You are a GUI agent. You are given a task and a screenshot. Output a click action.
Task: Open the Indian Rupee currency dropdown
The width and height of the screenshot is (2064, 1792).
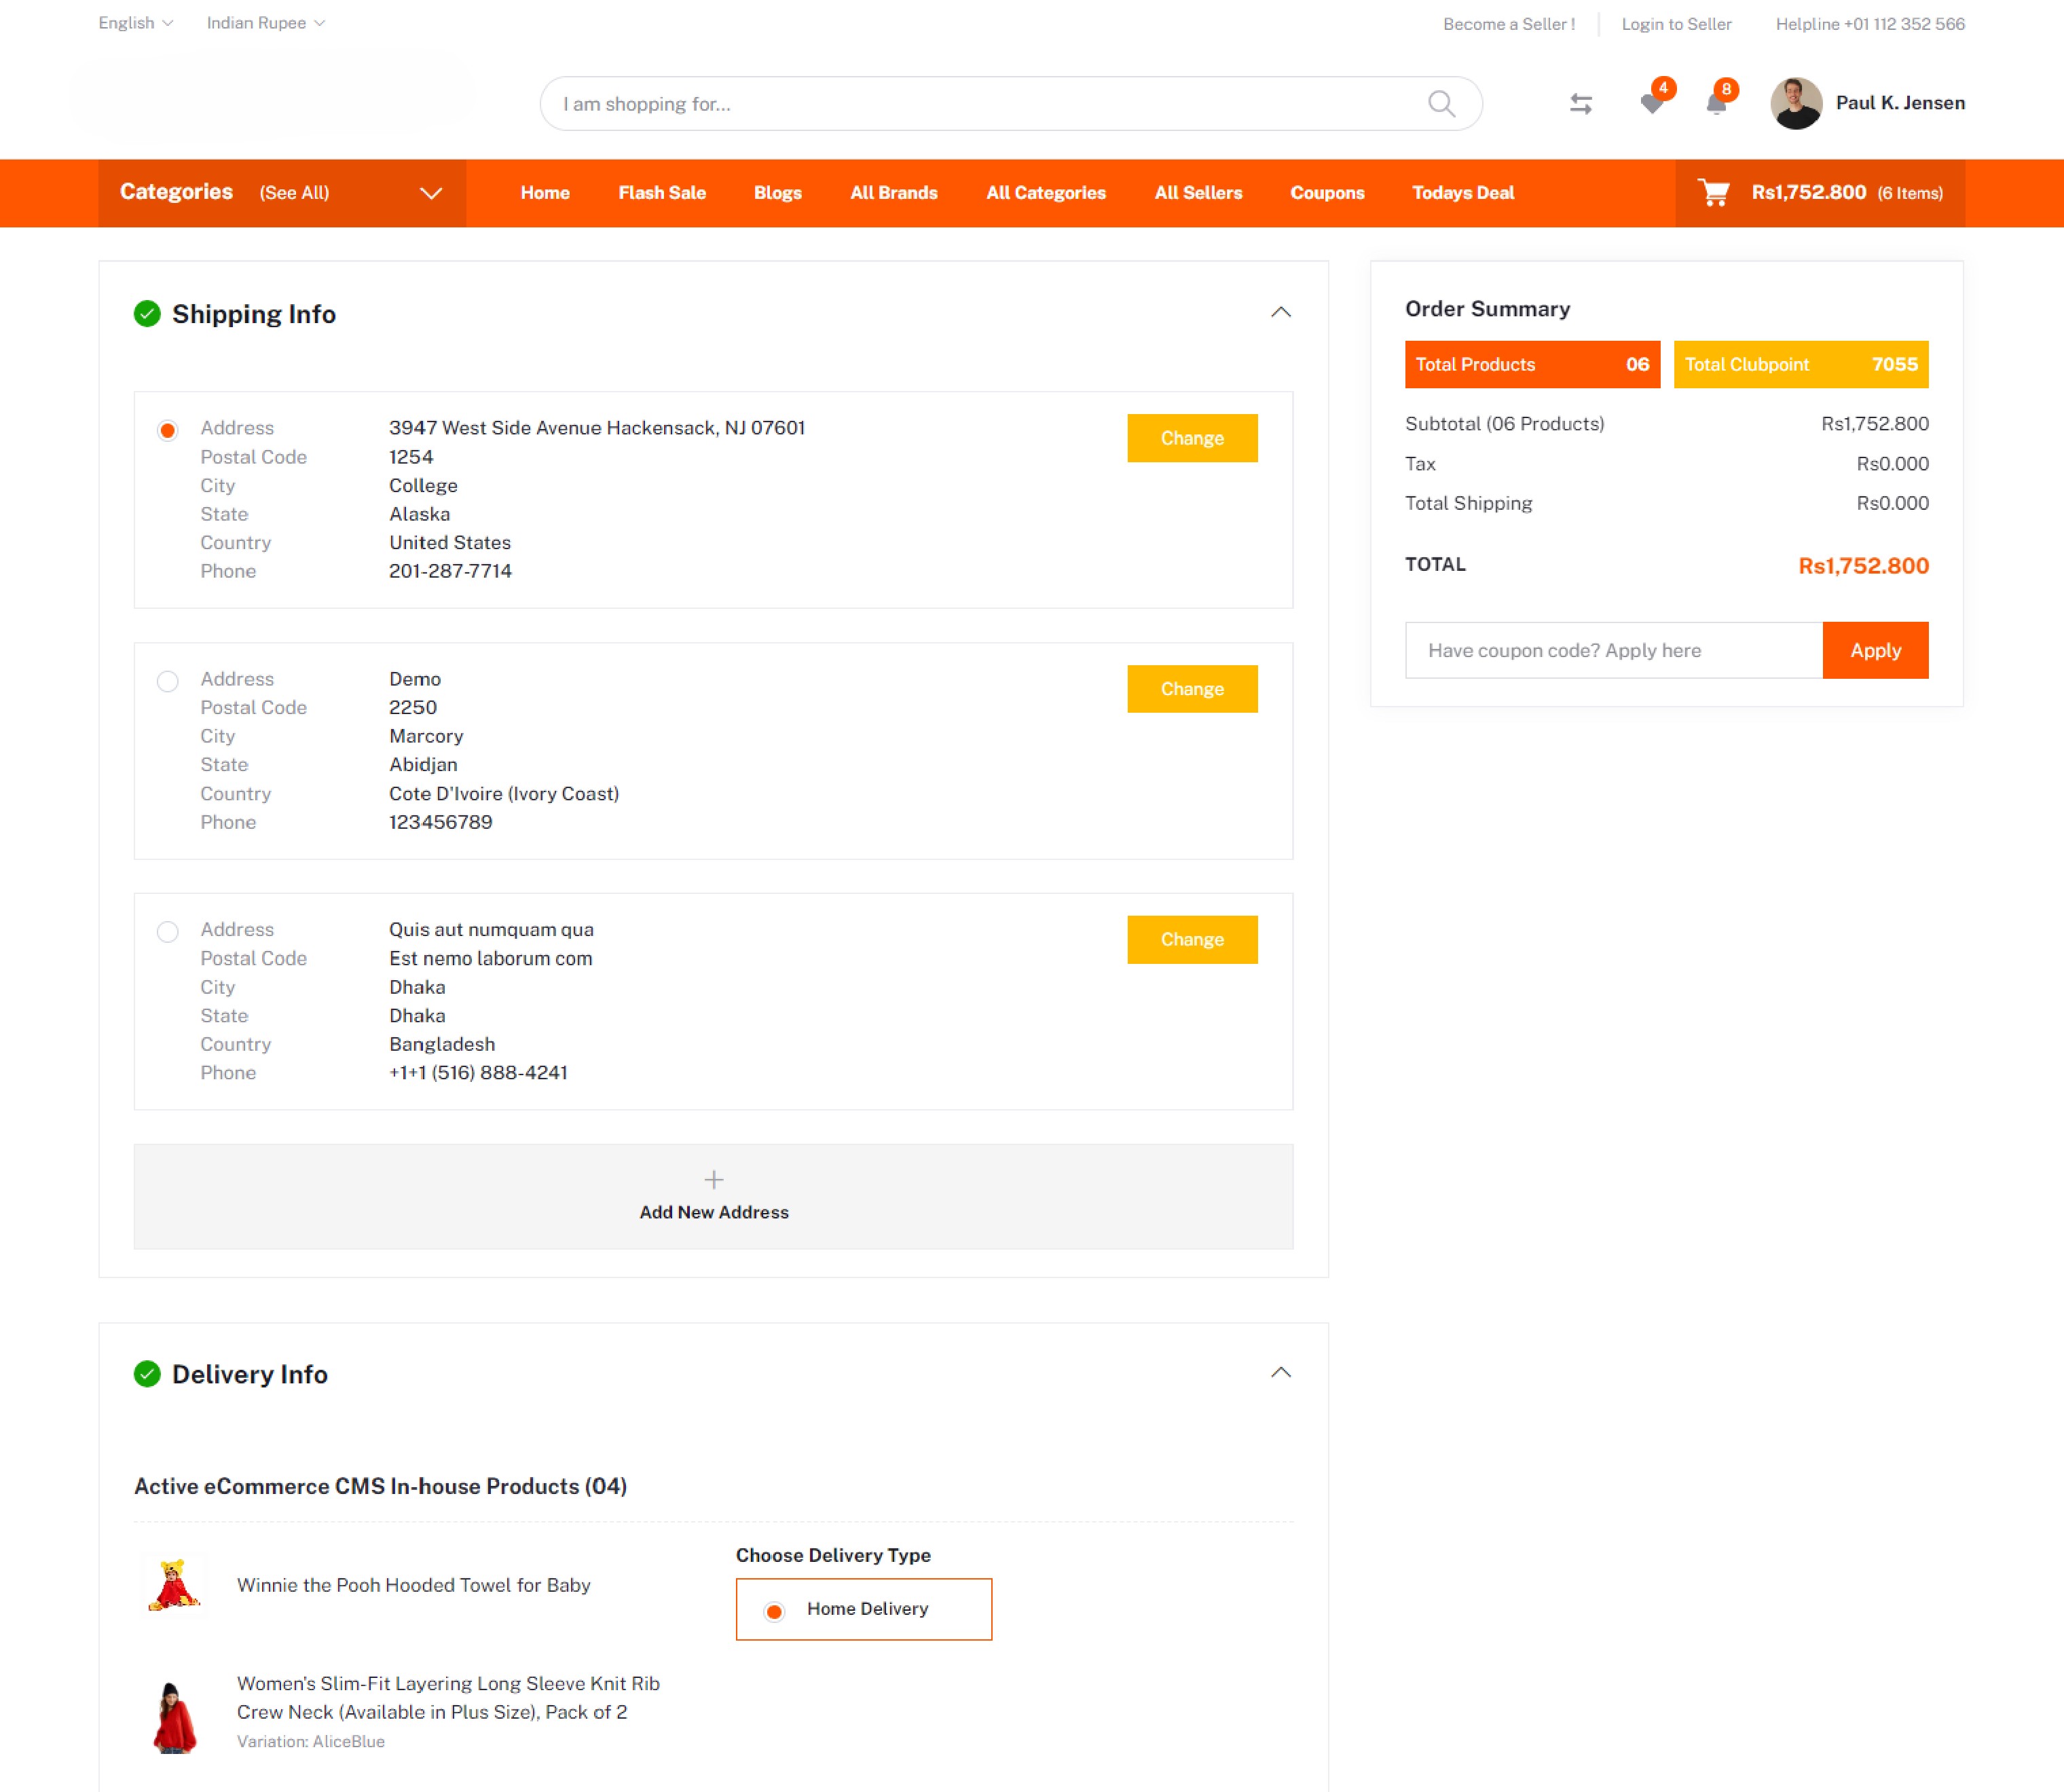(265, 23)
